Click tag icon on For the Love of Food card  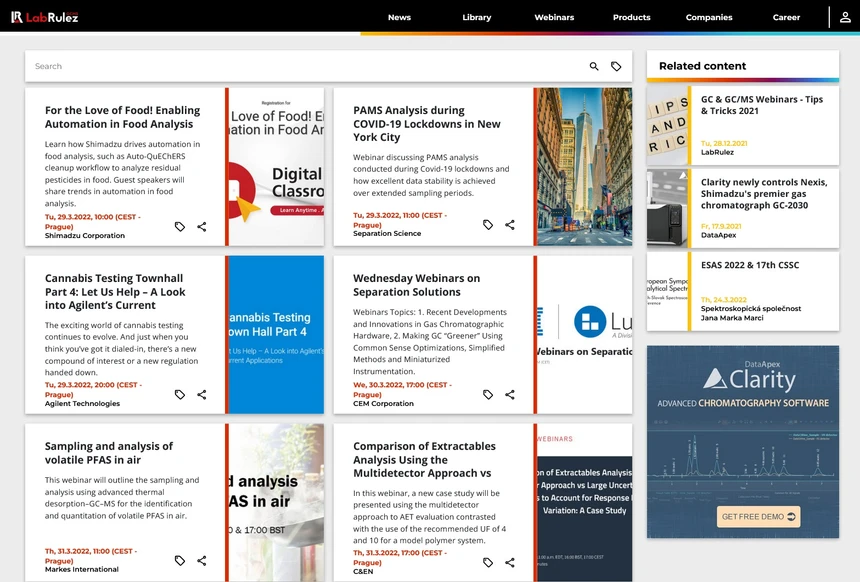(x=180, y=227)
